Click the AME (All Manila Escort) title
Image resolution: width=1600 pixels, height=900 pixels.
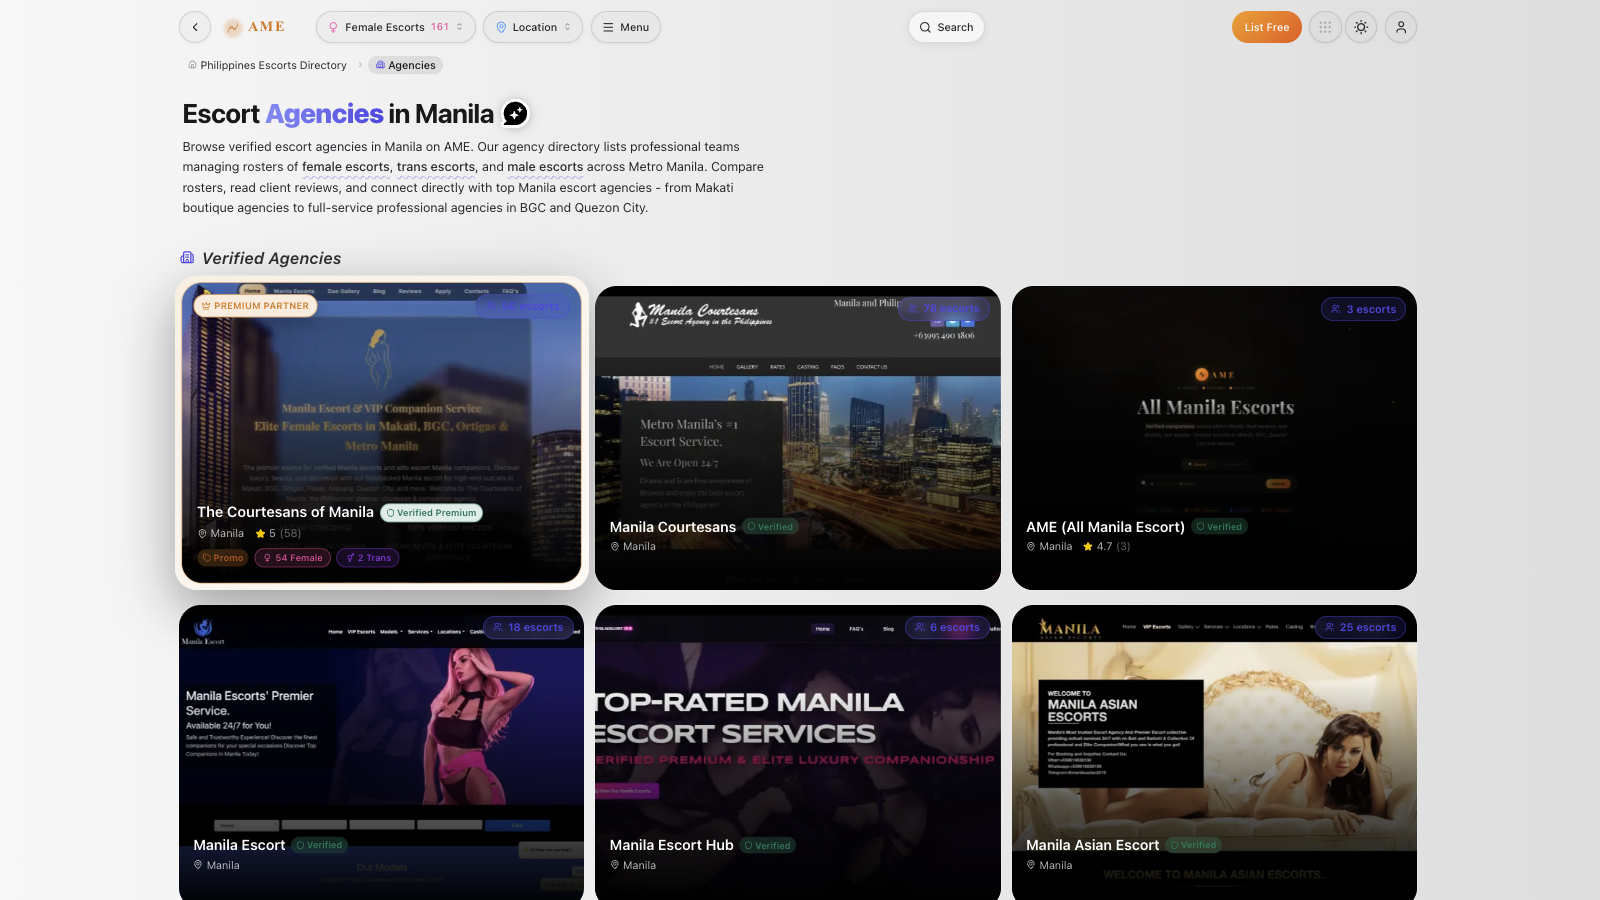click(1105, 527)
